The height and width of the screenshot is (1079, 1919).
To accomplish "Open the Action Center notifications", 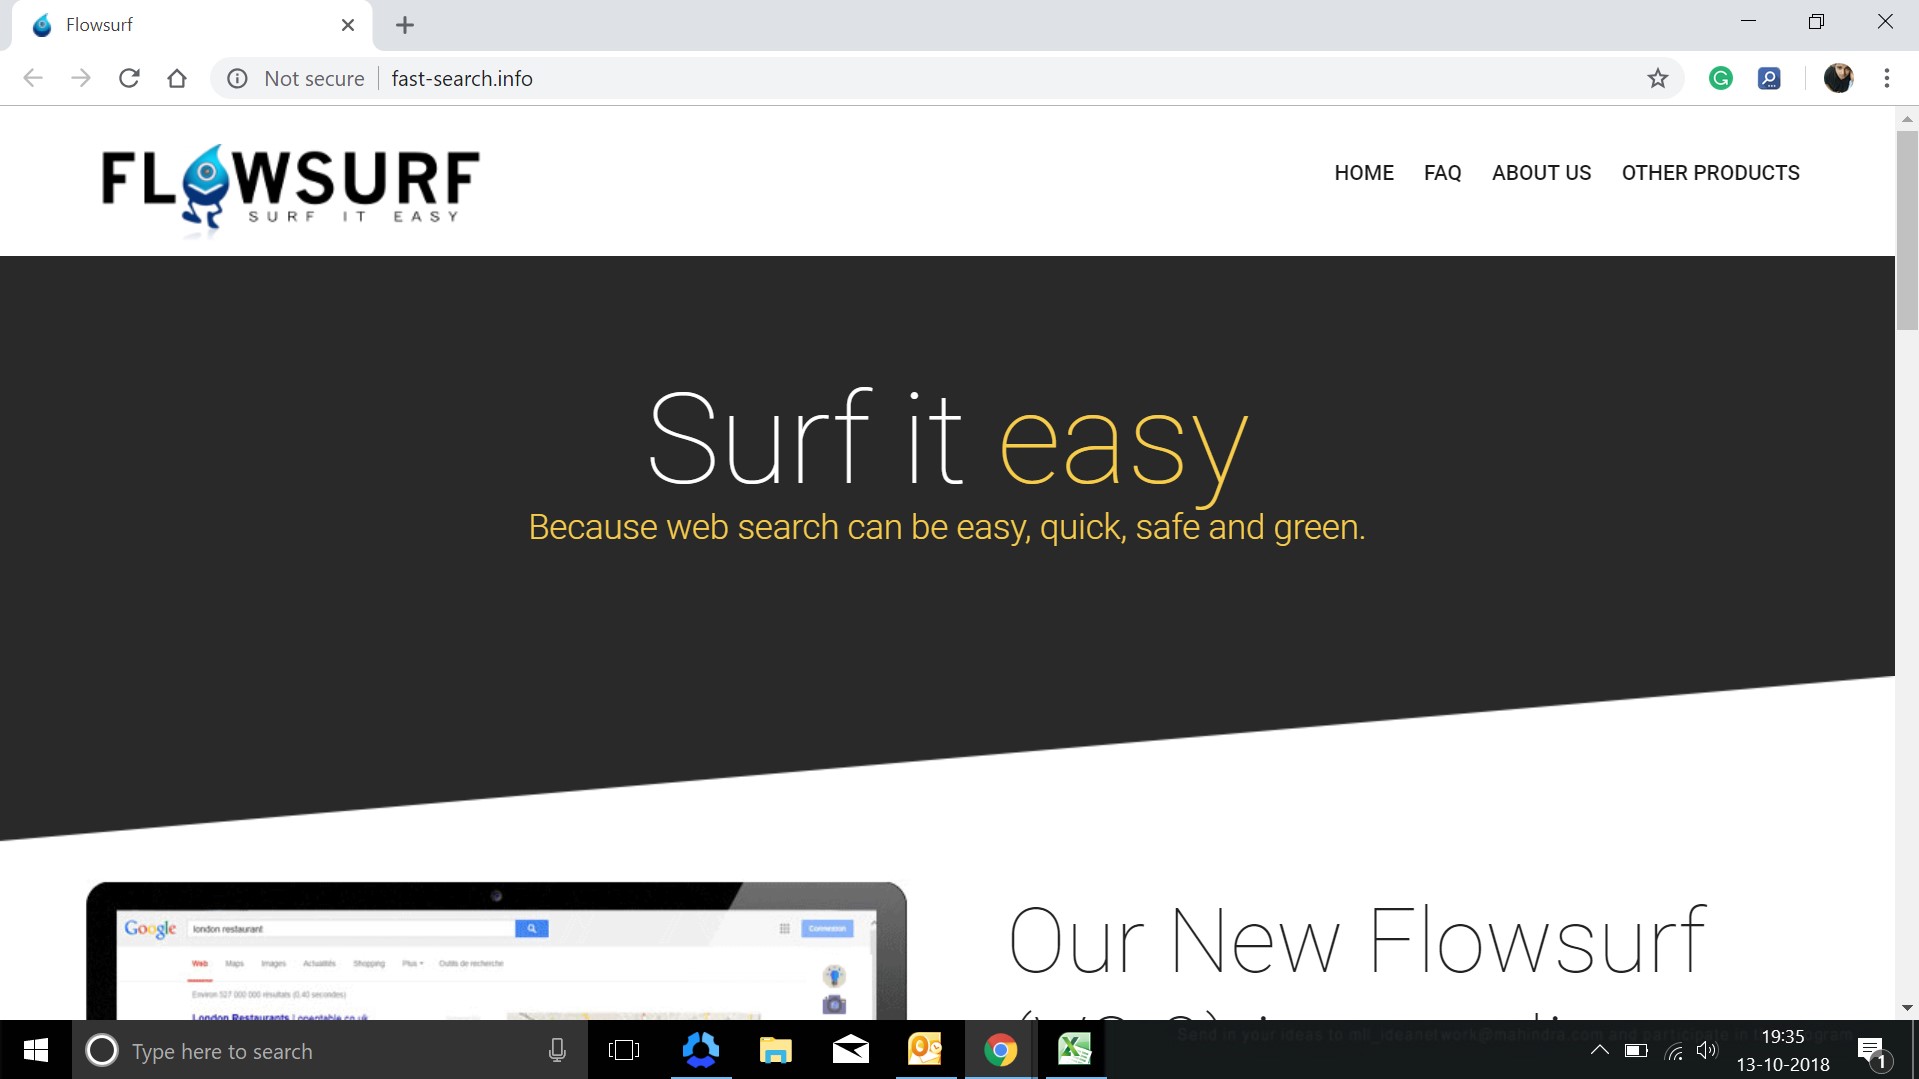I will [1872, 1050].
